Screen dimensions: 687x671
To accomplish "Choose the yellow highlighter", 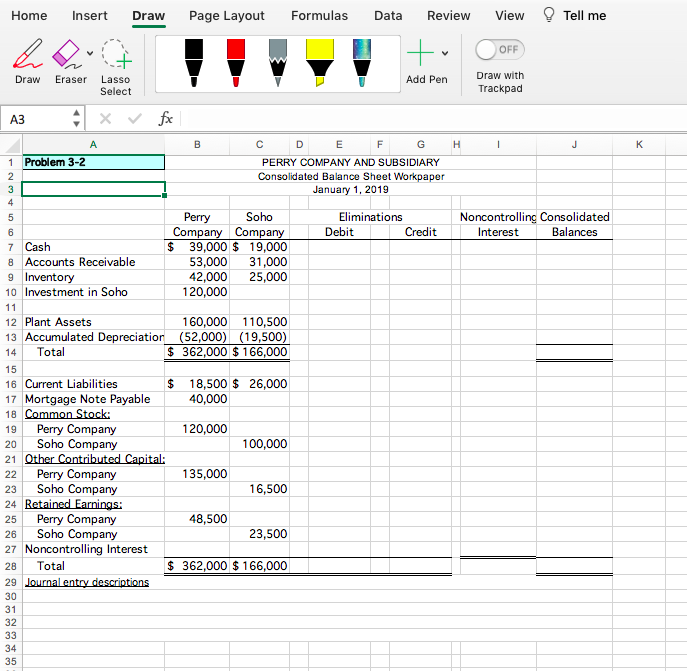I will tap(320, 63).
